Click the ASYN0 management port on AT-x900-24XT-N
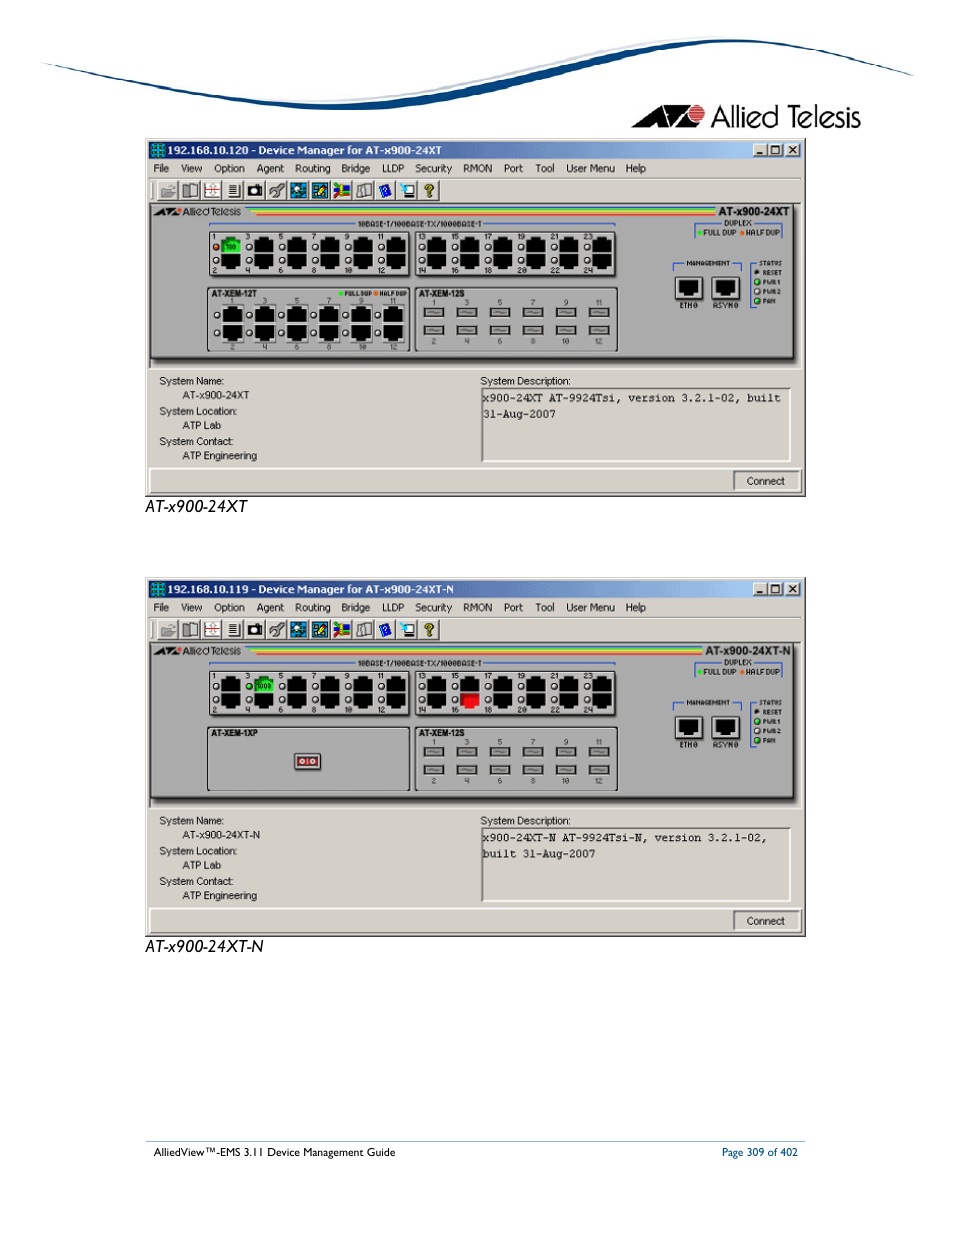954x1235 pixels. coord(726,728)
